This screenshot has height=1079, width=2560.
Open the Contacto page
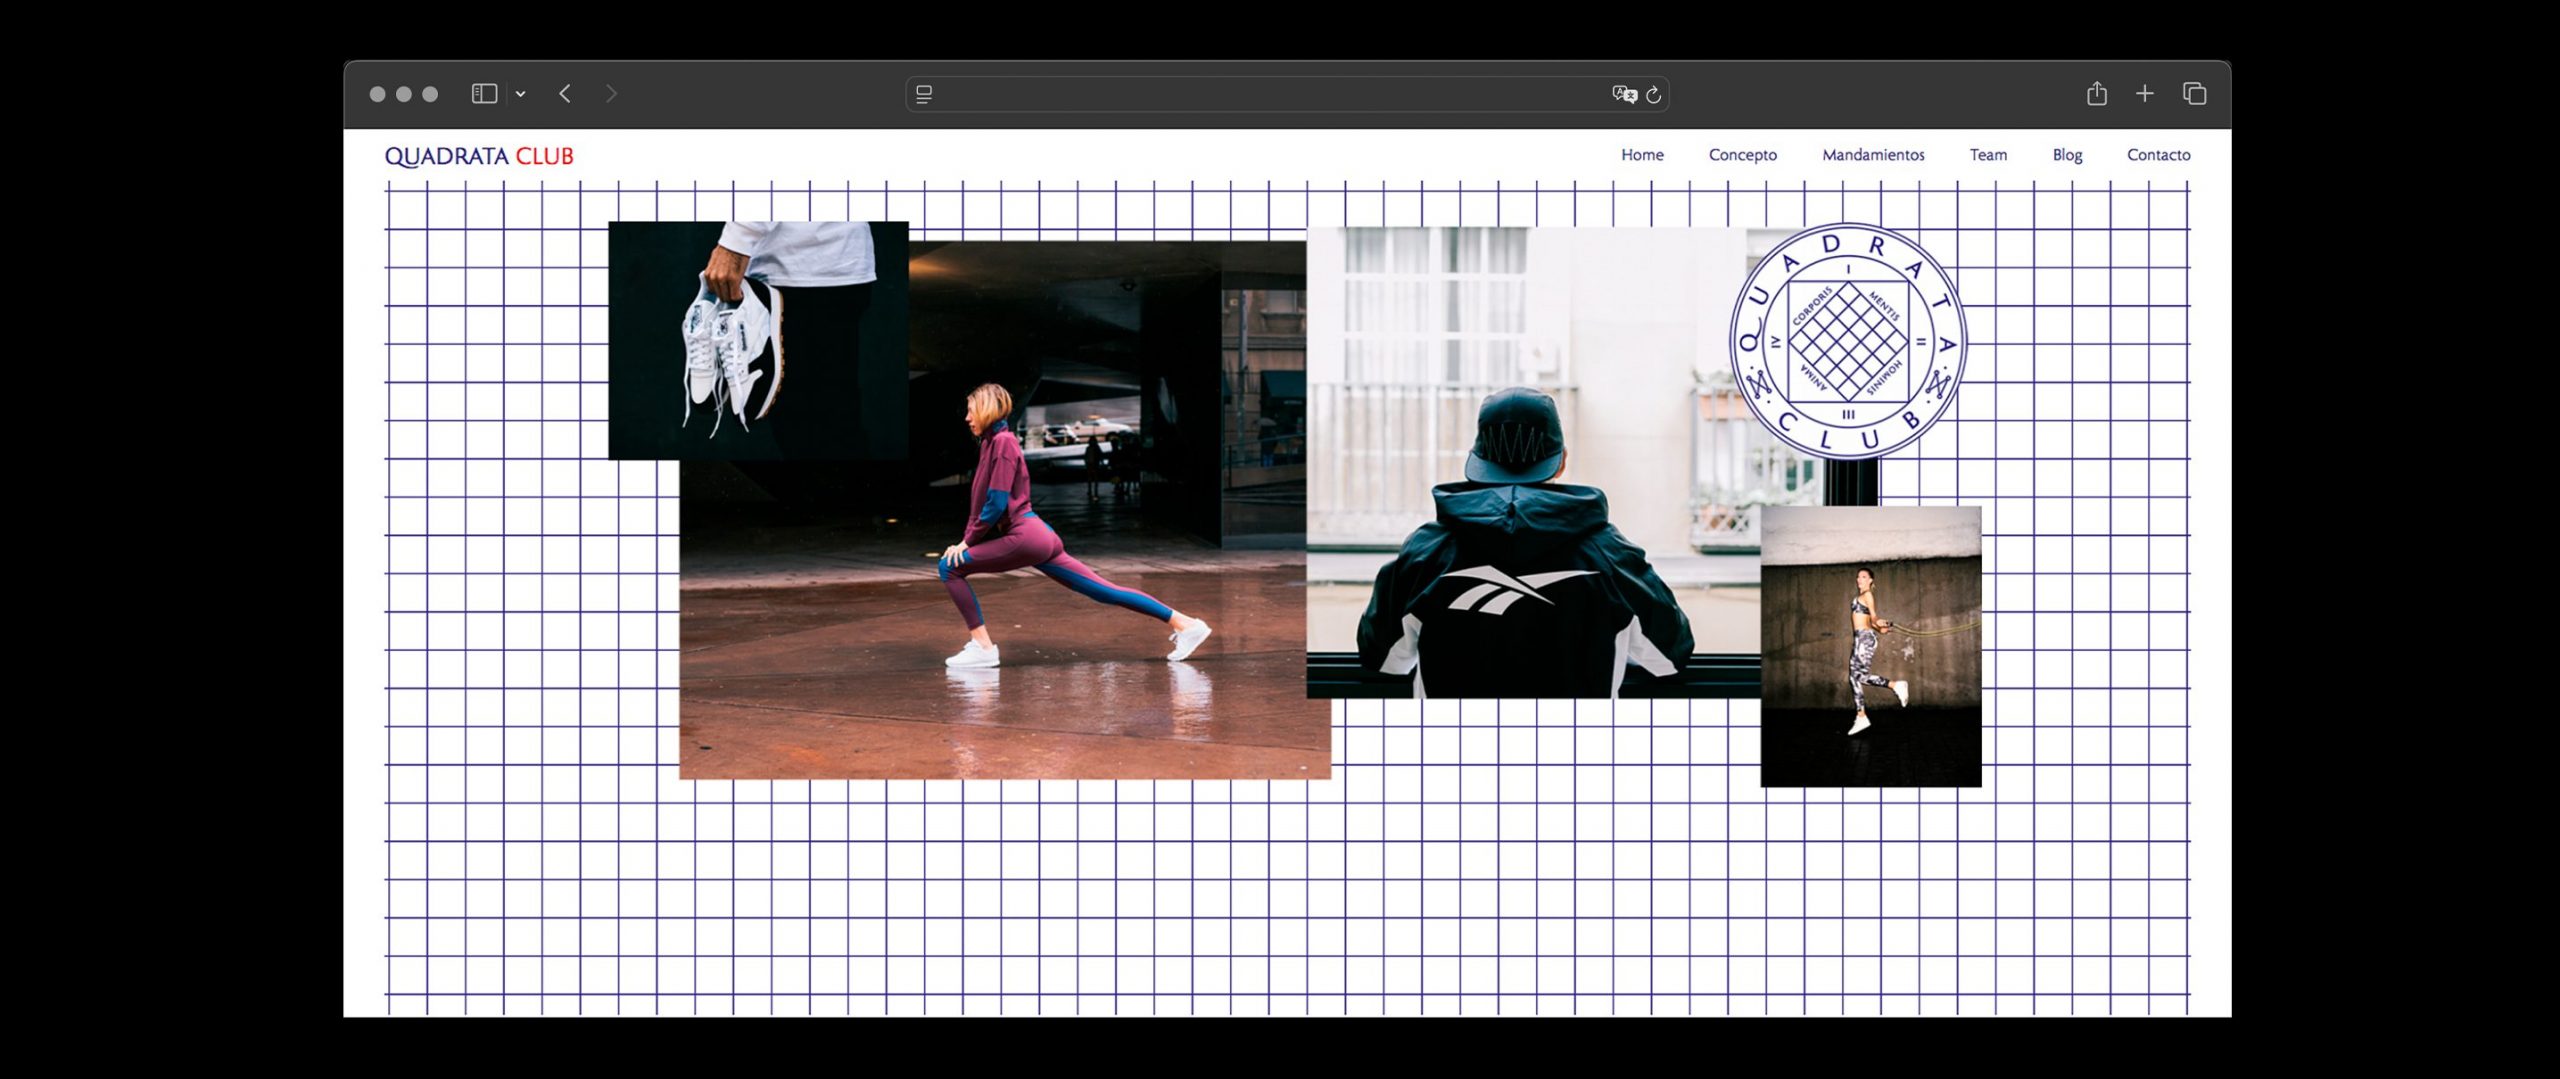pyautogui.click(x=2158, y=155)
